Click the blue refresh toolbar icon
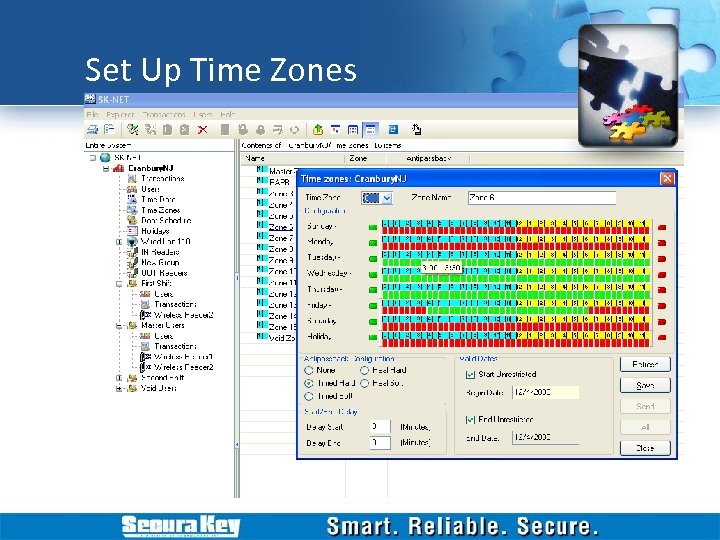This screenshot has height=540, width=720. click(393, 130)
